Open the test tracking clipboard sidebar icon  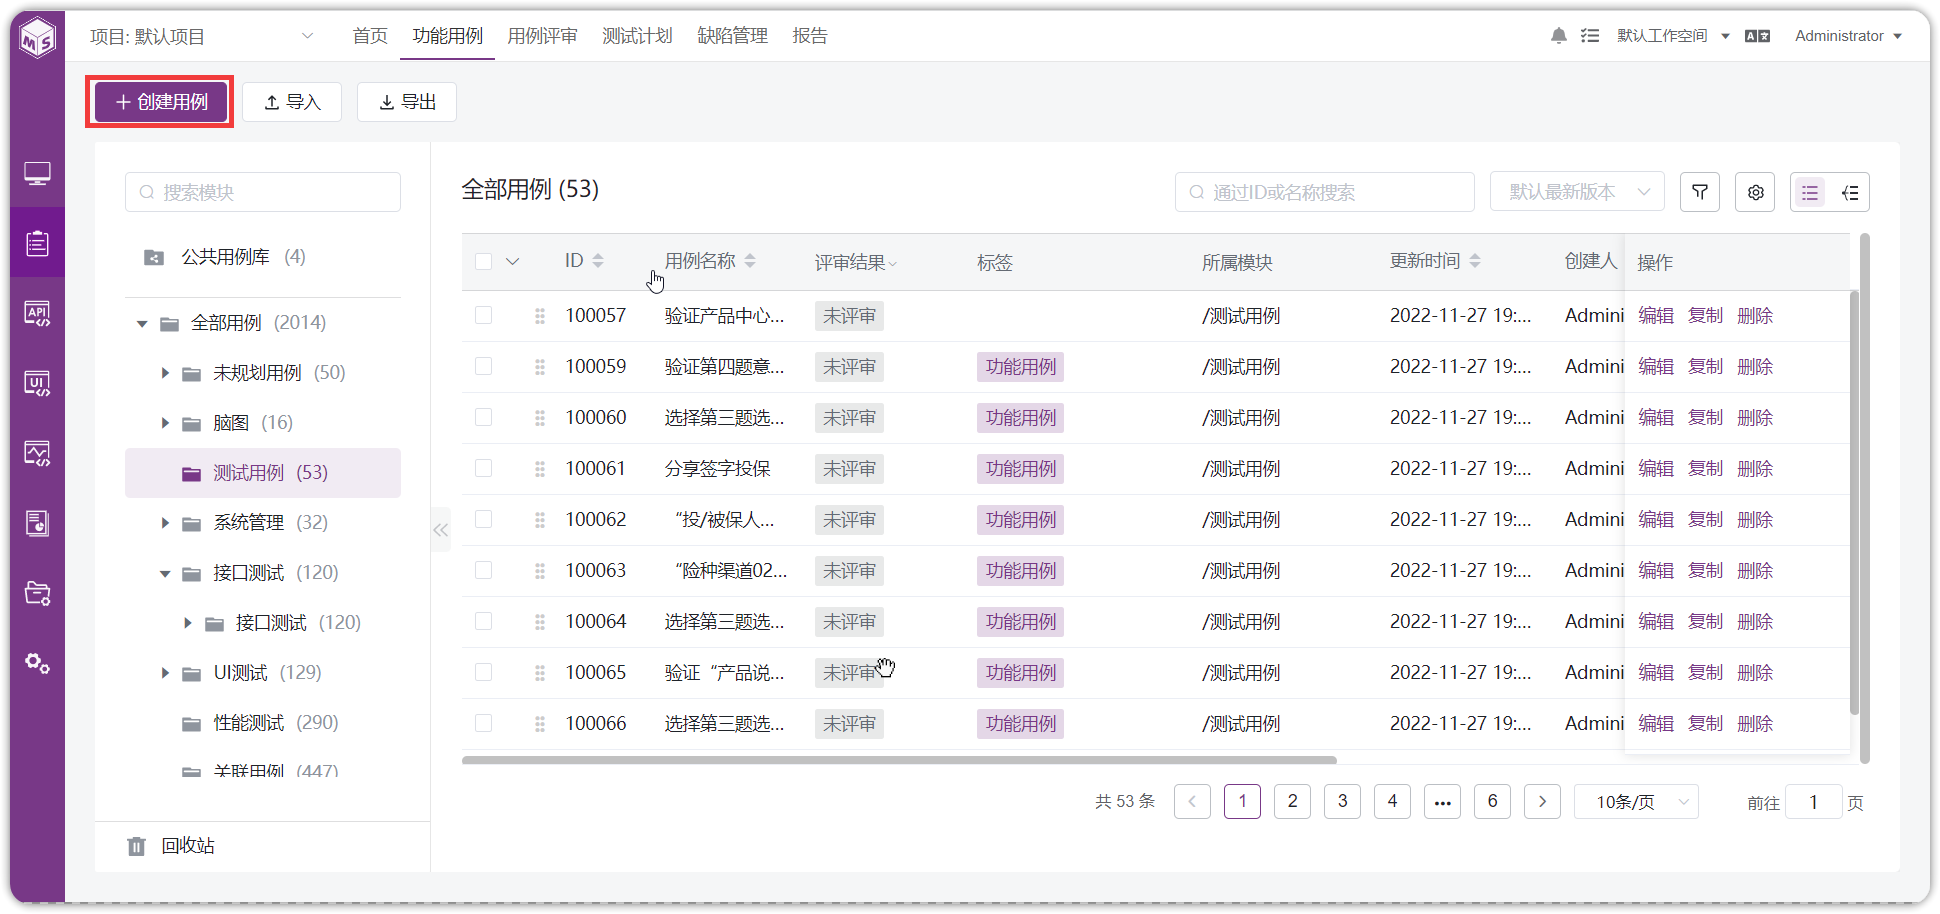pos(37,243)
